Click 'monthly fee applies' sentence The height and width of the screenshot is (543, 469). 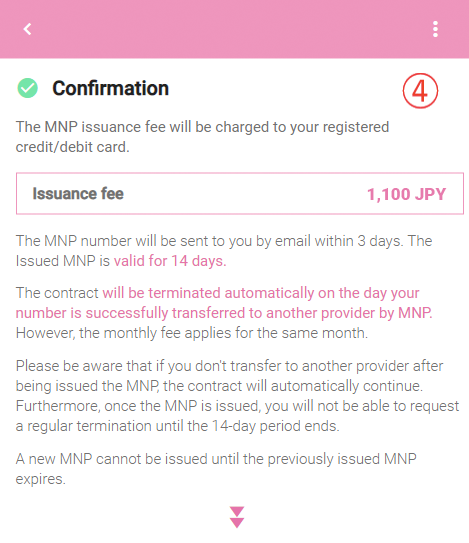(192, 333)
